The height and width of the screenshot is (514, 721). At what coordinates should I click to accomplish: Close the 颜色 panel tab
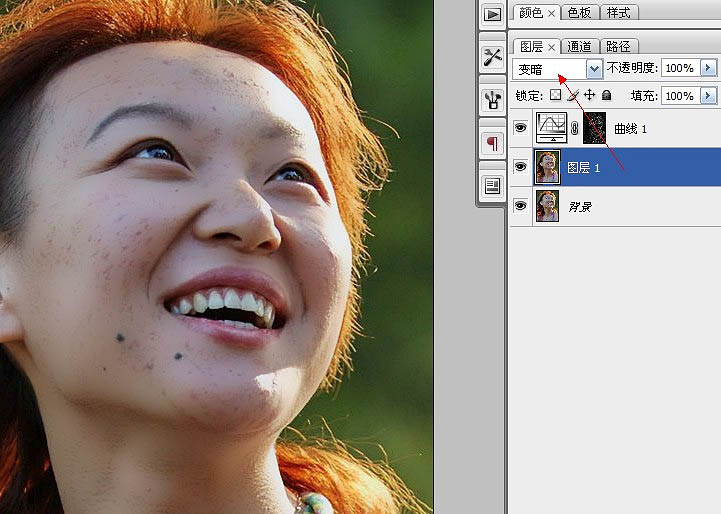click(x=551, y=14)
